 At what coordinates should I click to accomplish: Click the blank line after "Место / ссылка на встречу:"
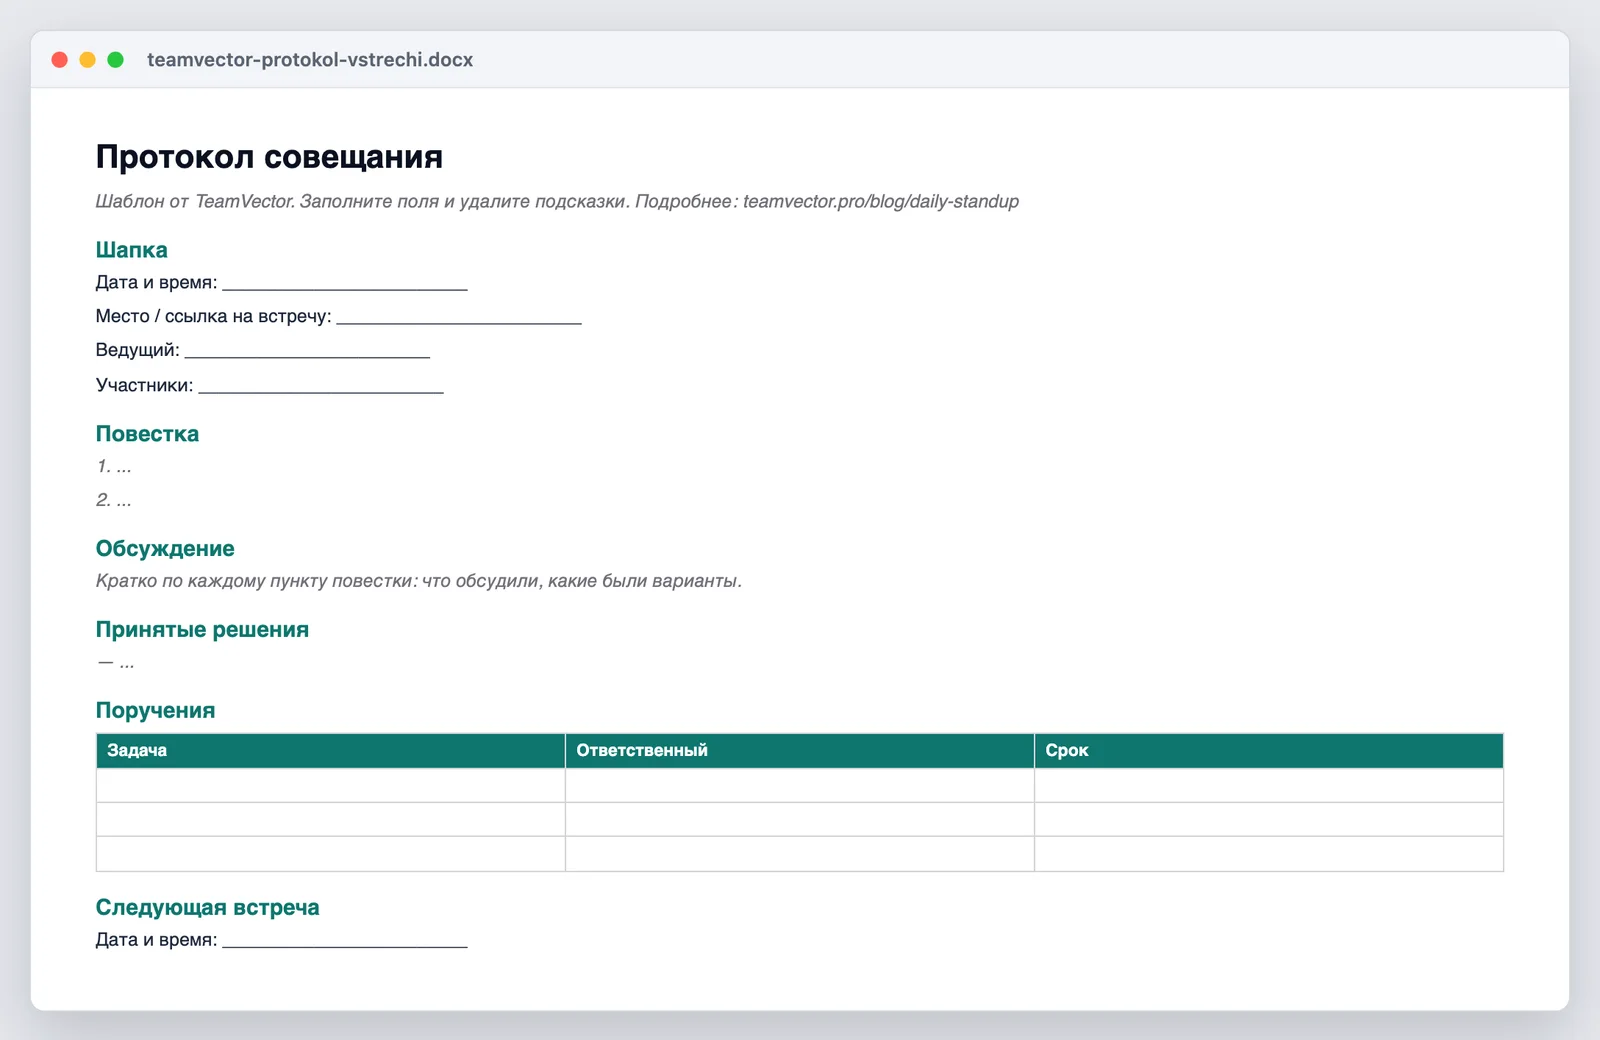[x=459, y=317]
